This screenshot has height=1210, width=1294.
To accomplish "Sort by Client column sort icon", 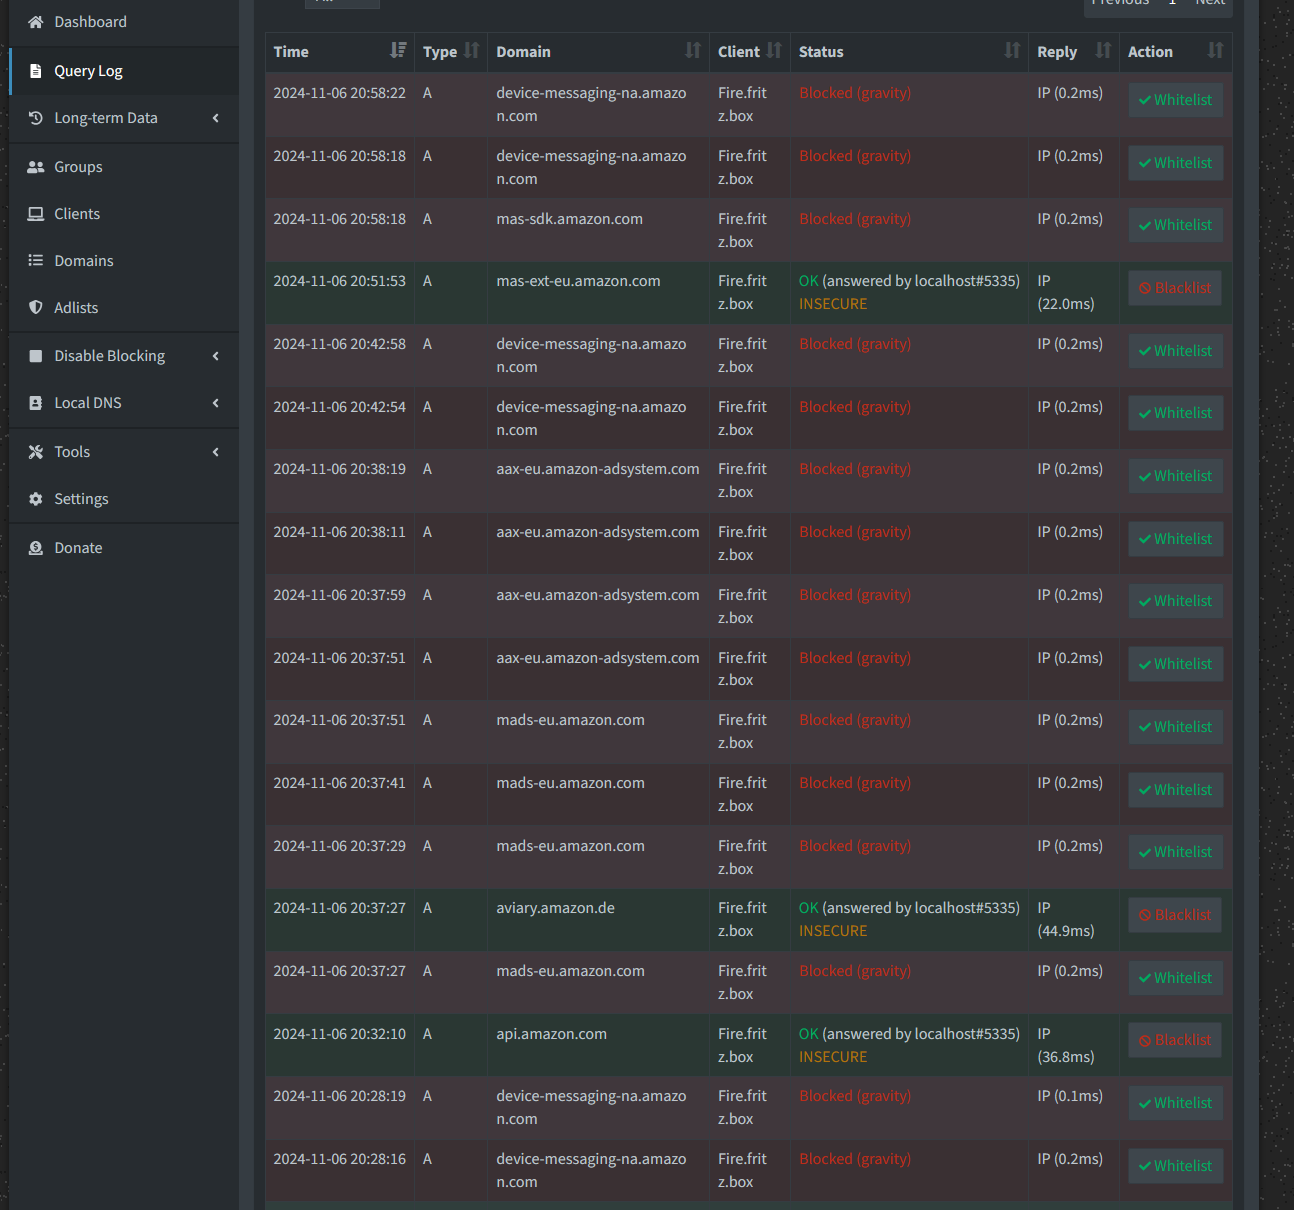I will point(775,50).
